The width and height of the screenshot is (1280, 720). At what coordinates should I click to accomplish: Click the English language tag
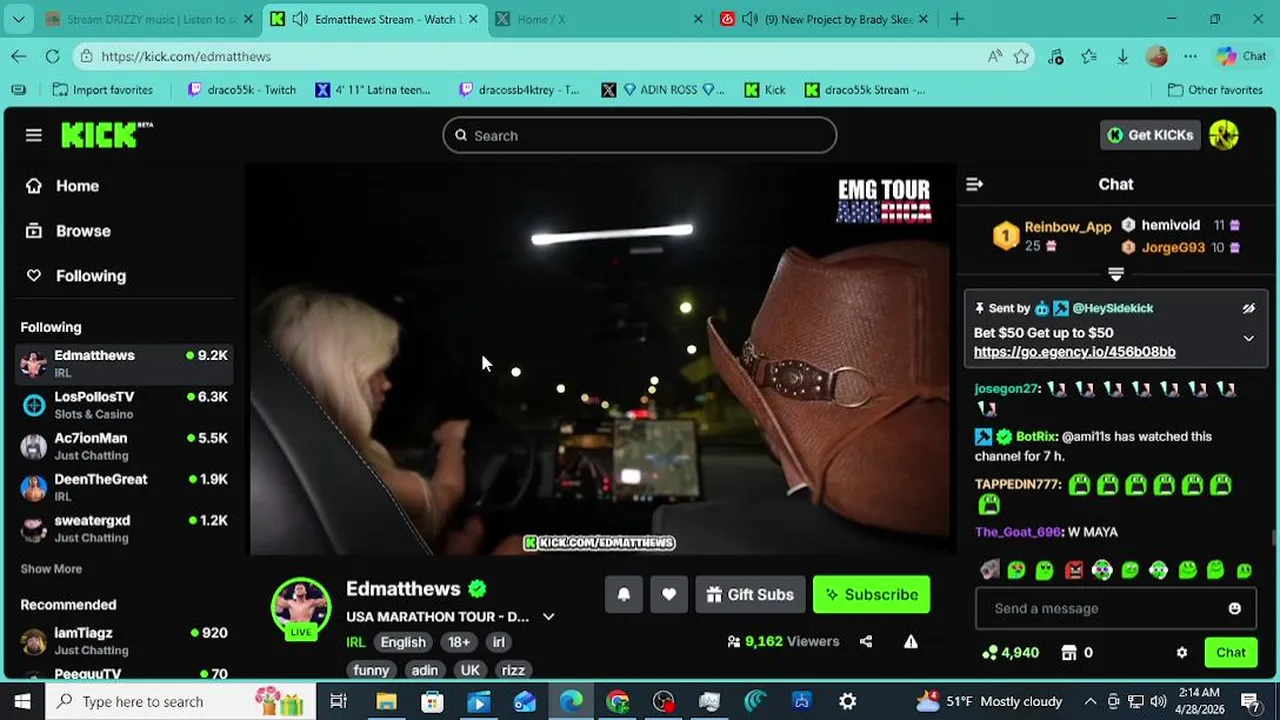[x=403, y=642]
